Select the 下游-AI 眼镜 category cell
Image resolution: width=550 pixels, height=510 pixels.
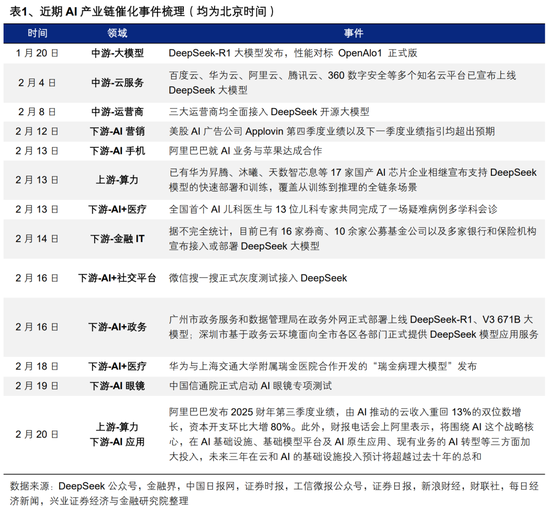(x=118, y=386)
